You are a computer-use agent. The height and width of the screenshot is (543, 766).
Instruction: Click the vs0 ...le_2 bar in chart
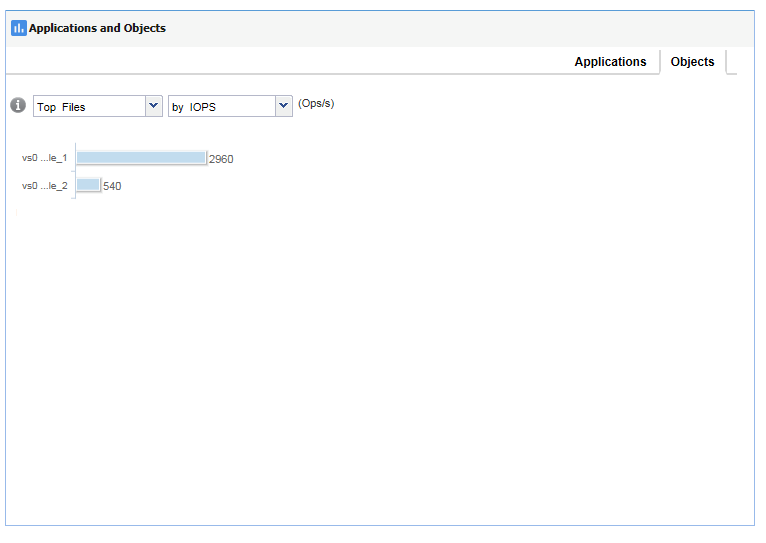point(88,185)
